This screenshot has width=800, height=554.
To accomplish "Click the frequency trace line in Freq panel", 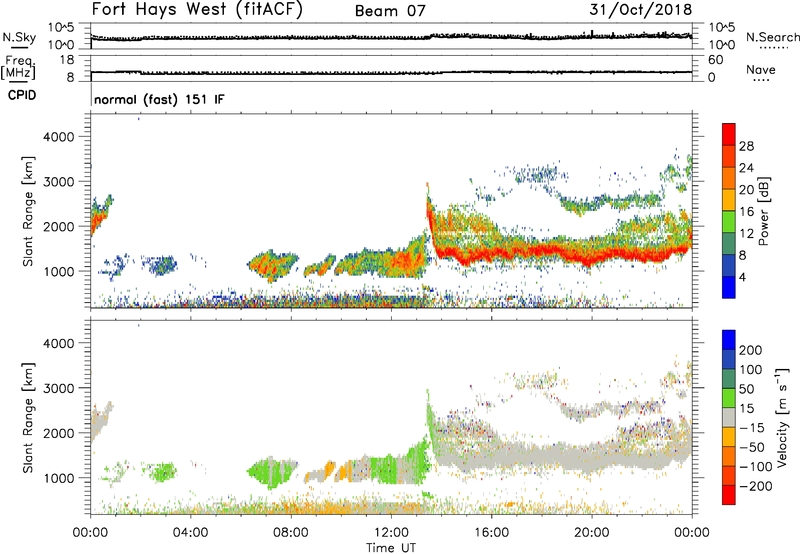I will click(x=391, y=72).
